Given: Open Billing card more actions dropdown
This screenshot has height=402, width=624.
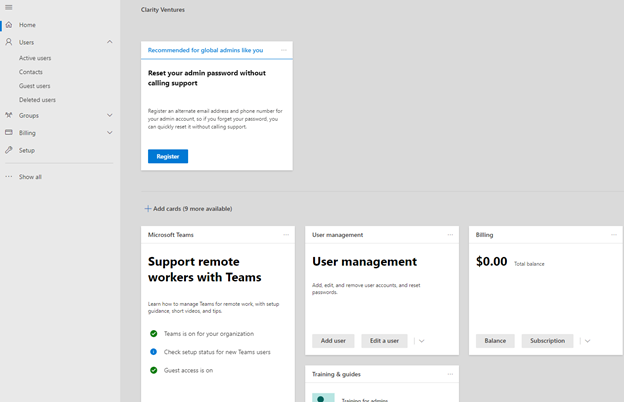Looking at the screenshot, I should [587, 341].
